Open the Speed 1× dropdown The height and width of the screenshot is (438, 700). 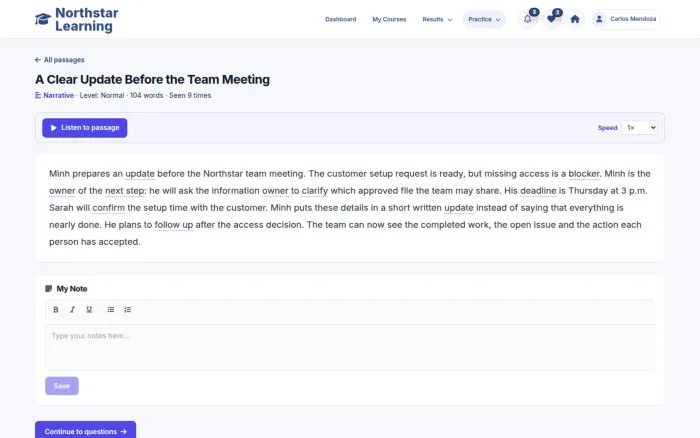(639, 128)
